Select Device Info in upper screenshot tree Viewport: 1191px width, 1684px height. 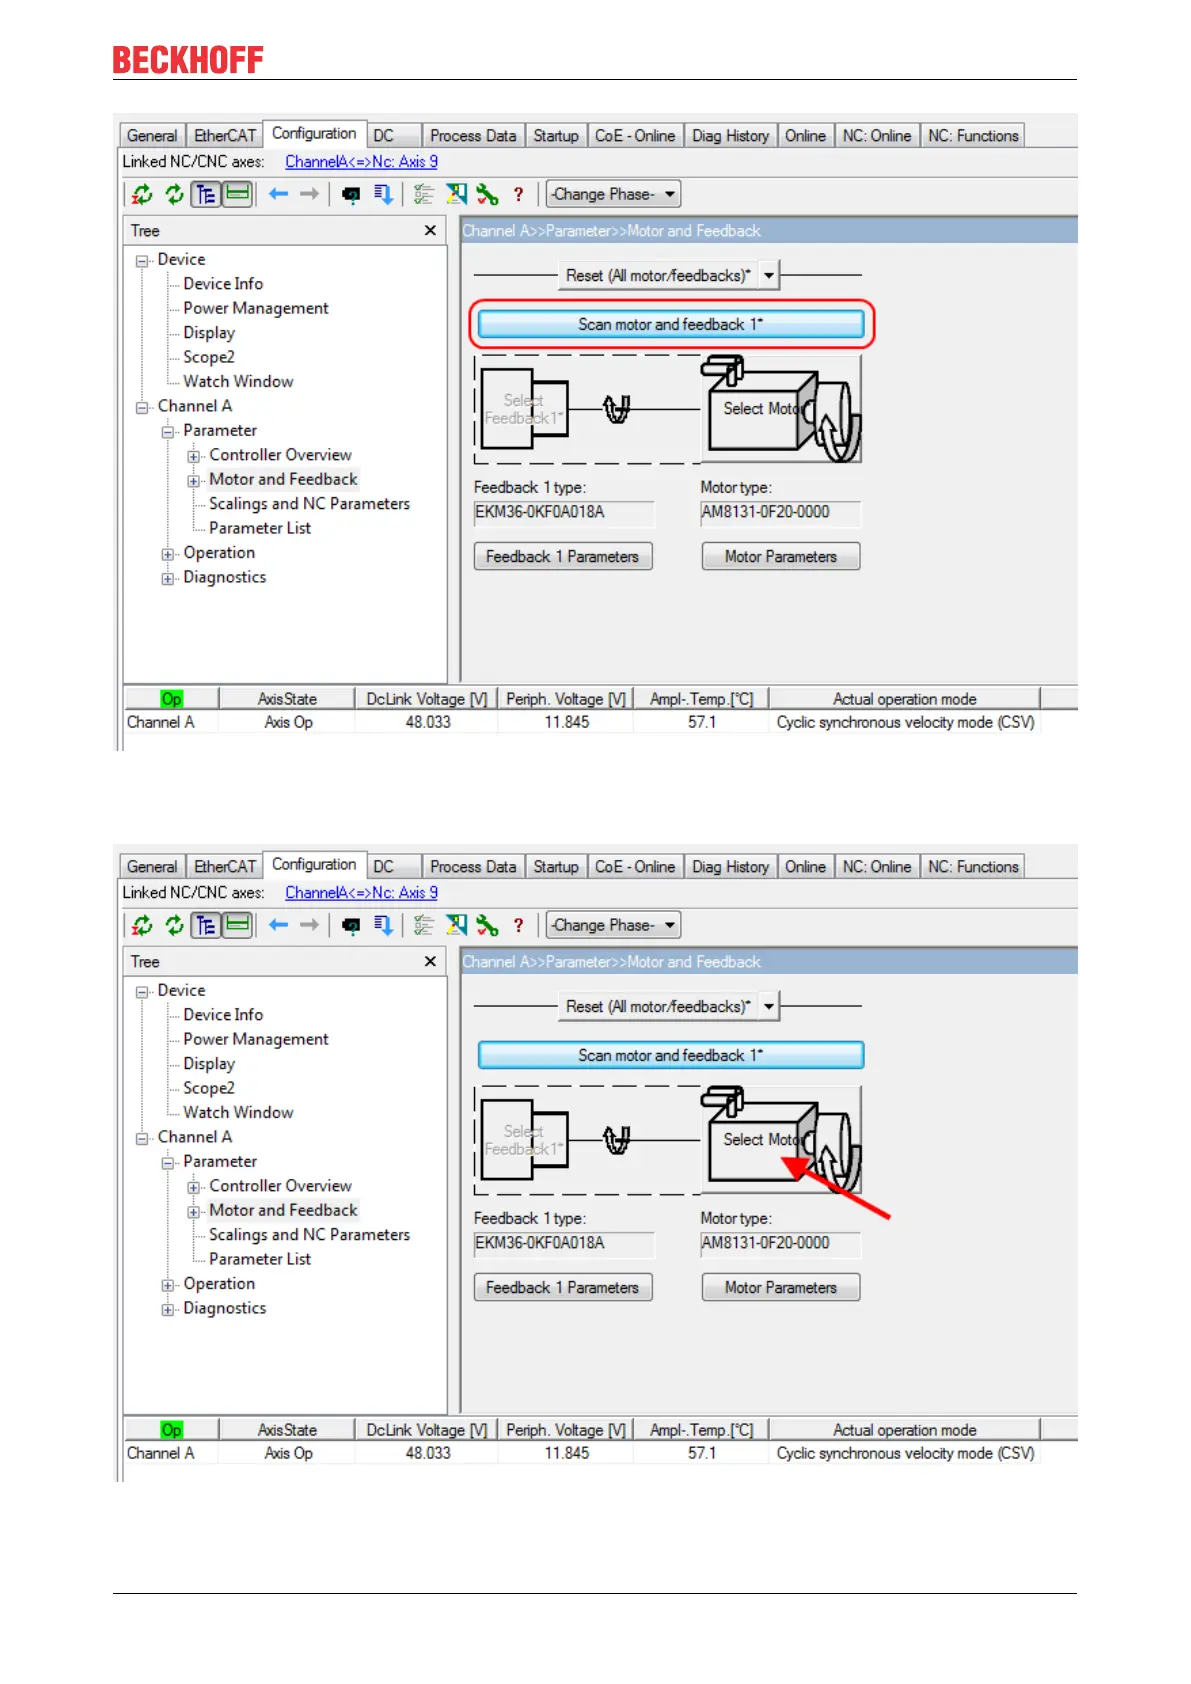point(223,284)
